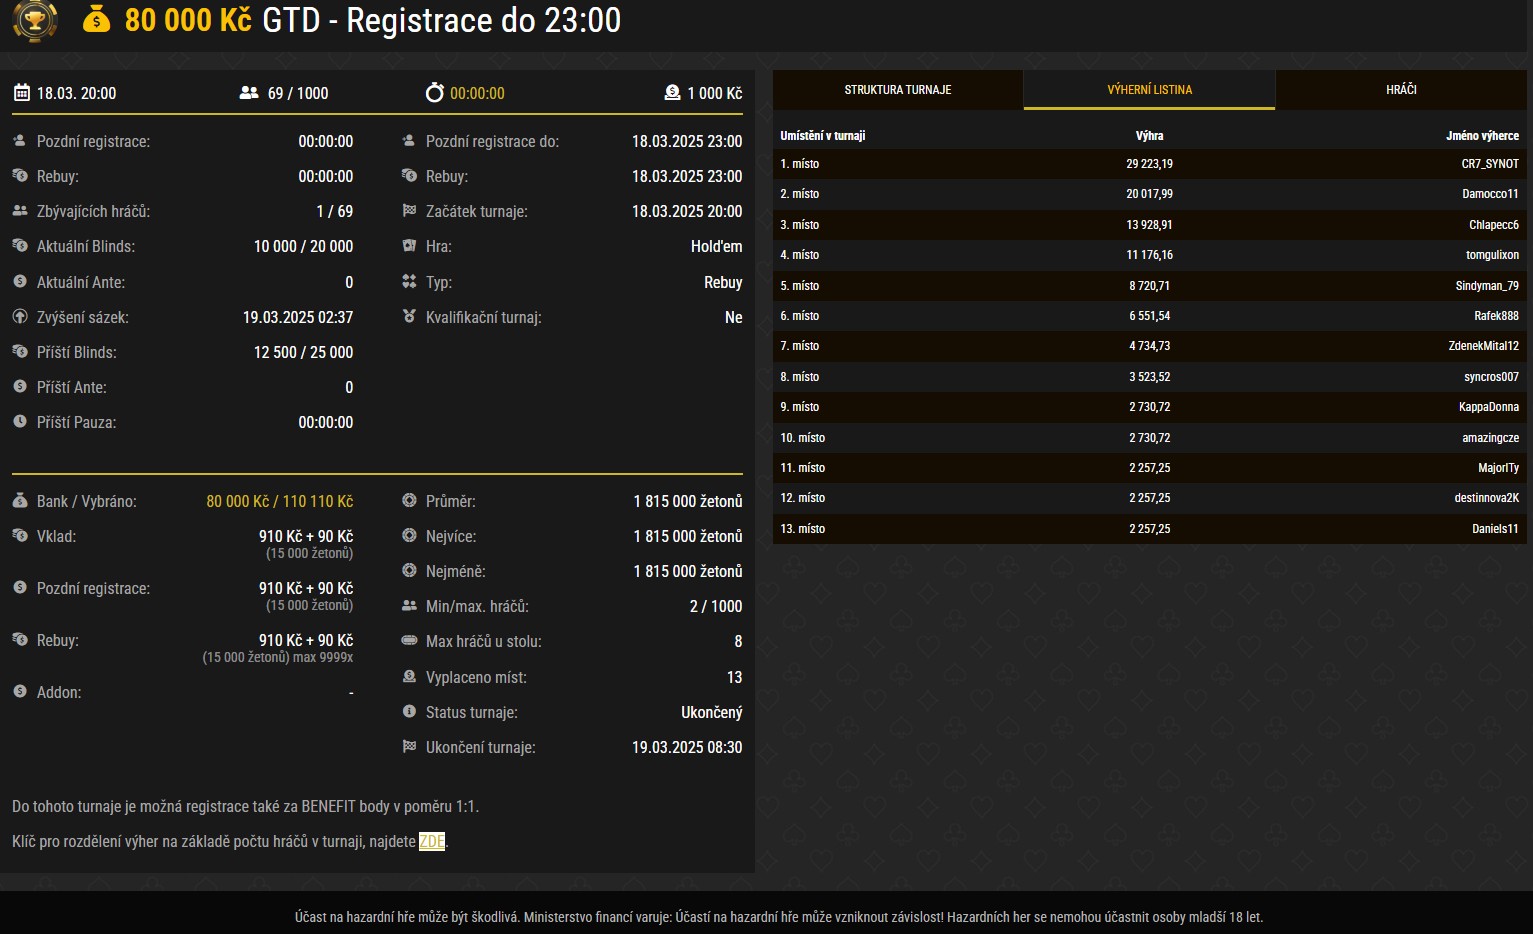This screenshot has height=934, width=1533.
Task: Click winner name Daniels11
Action: coord(1495,529)
